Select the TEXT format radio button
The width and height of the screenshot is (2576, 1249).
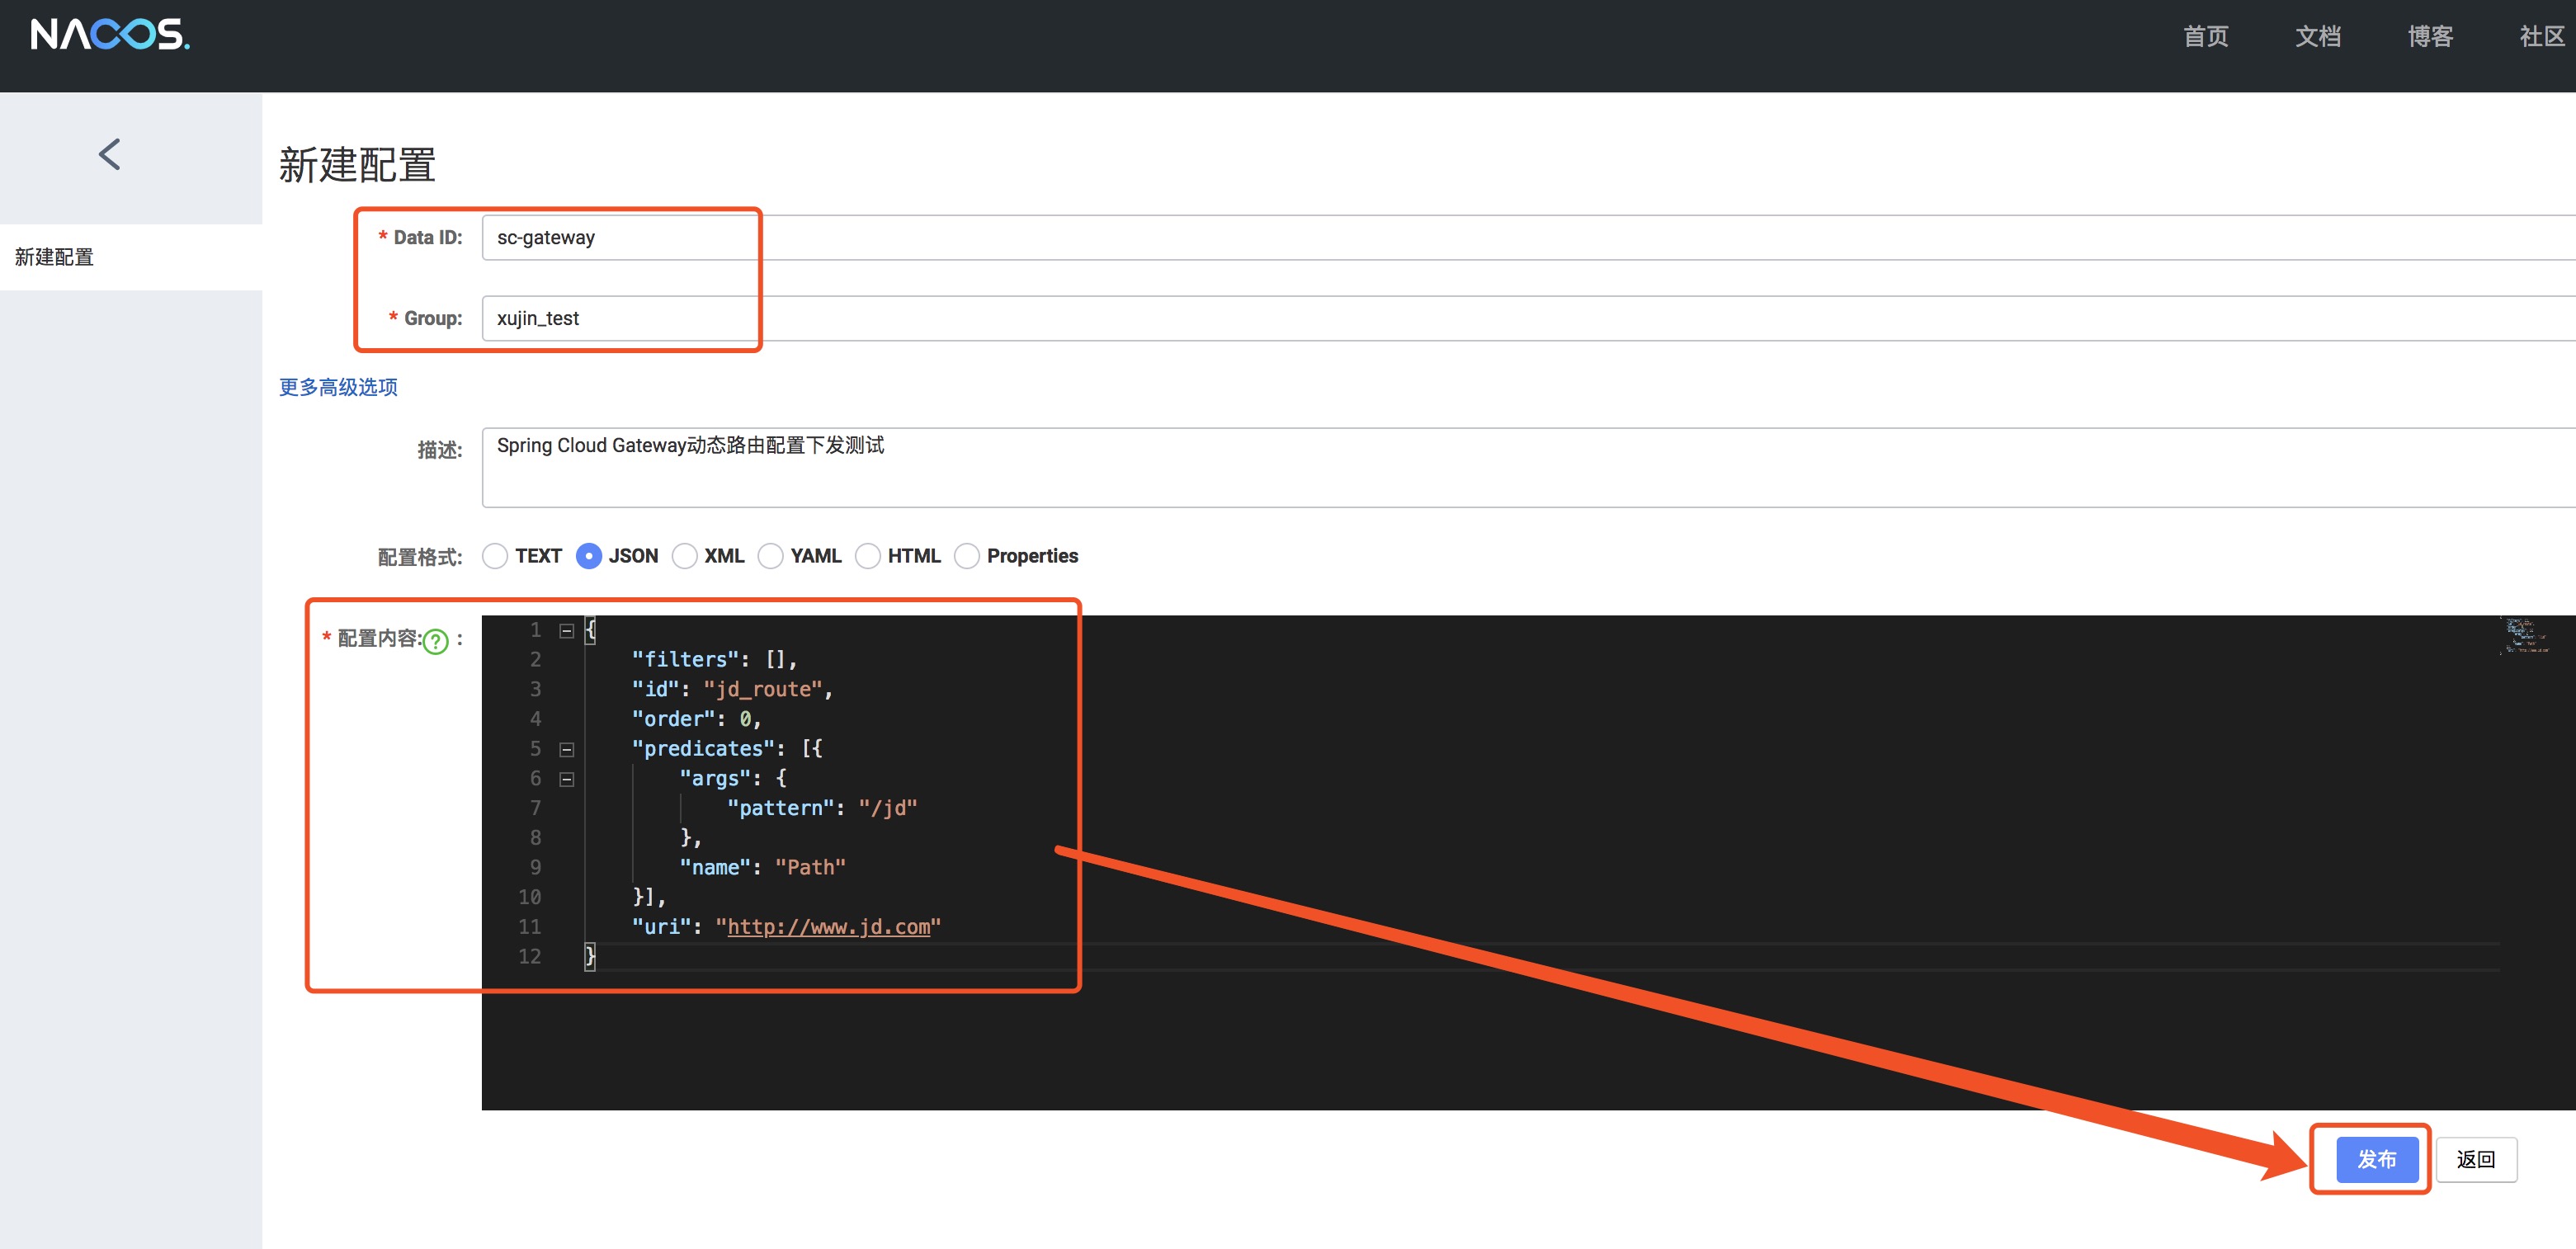tap(495, 556)
